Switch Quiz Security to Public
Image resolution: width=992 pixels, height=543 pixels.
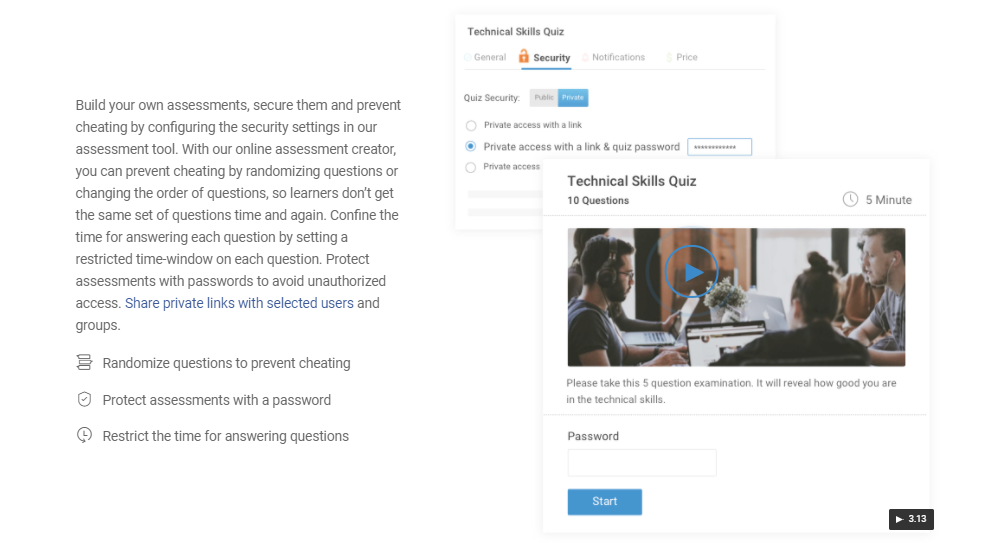pos(543,98)
